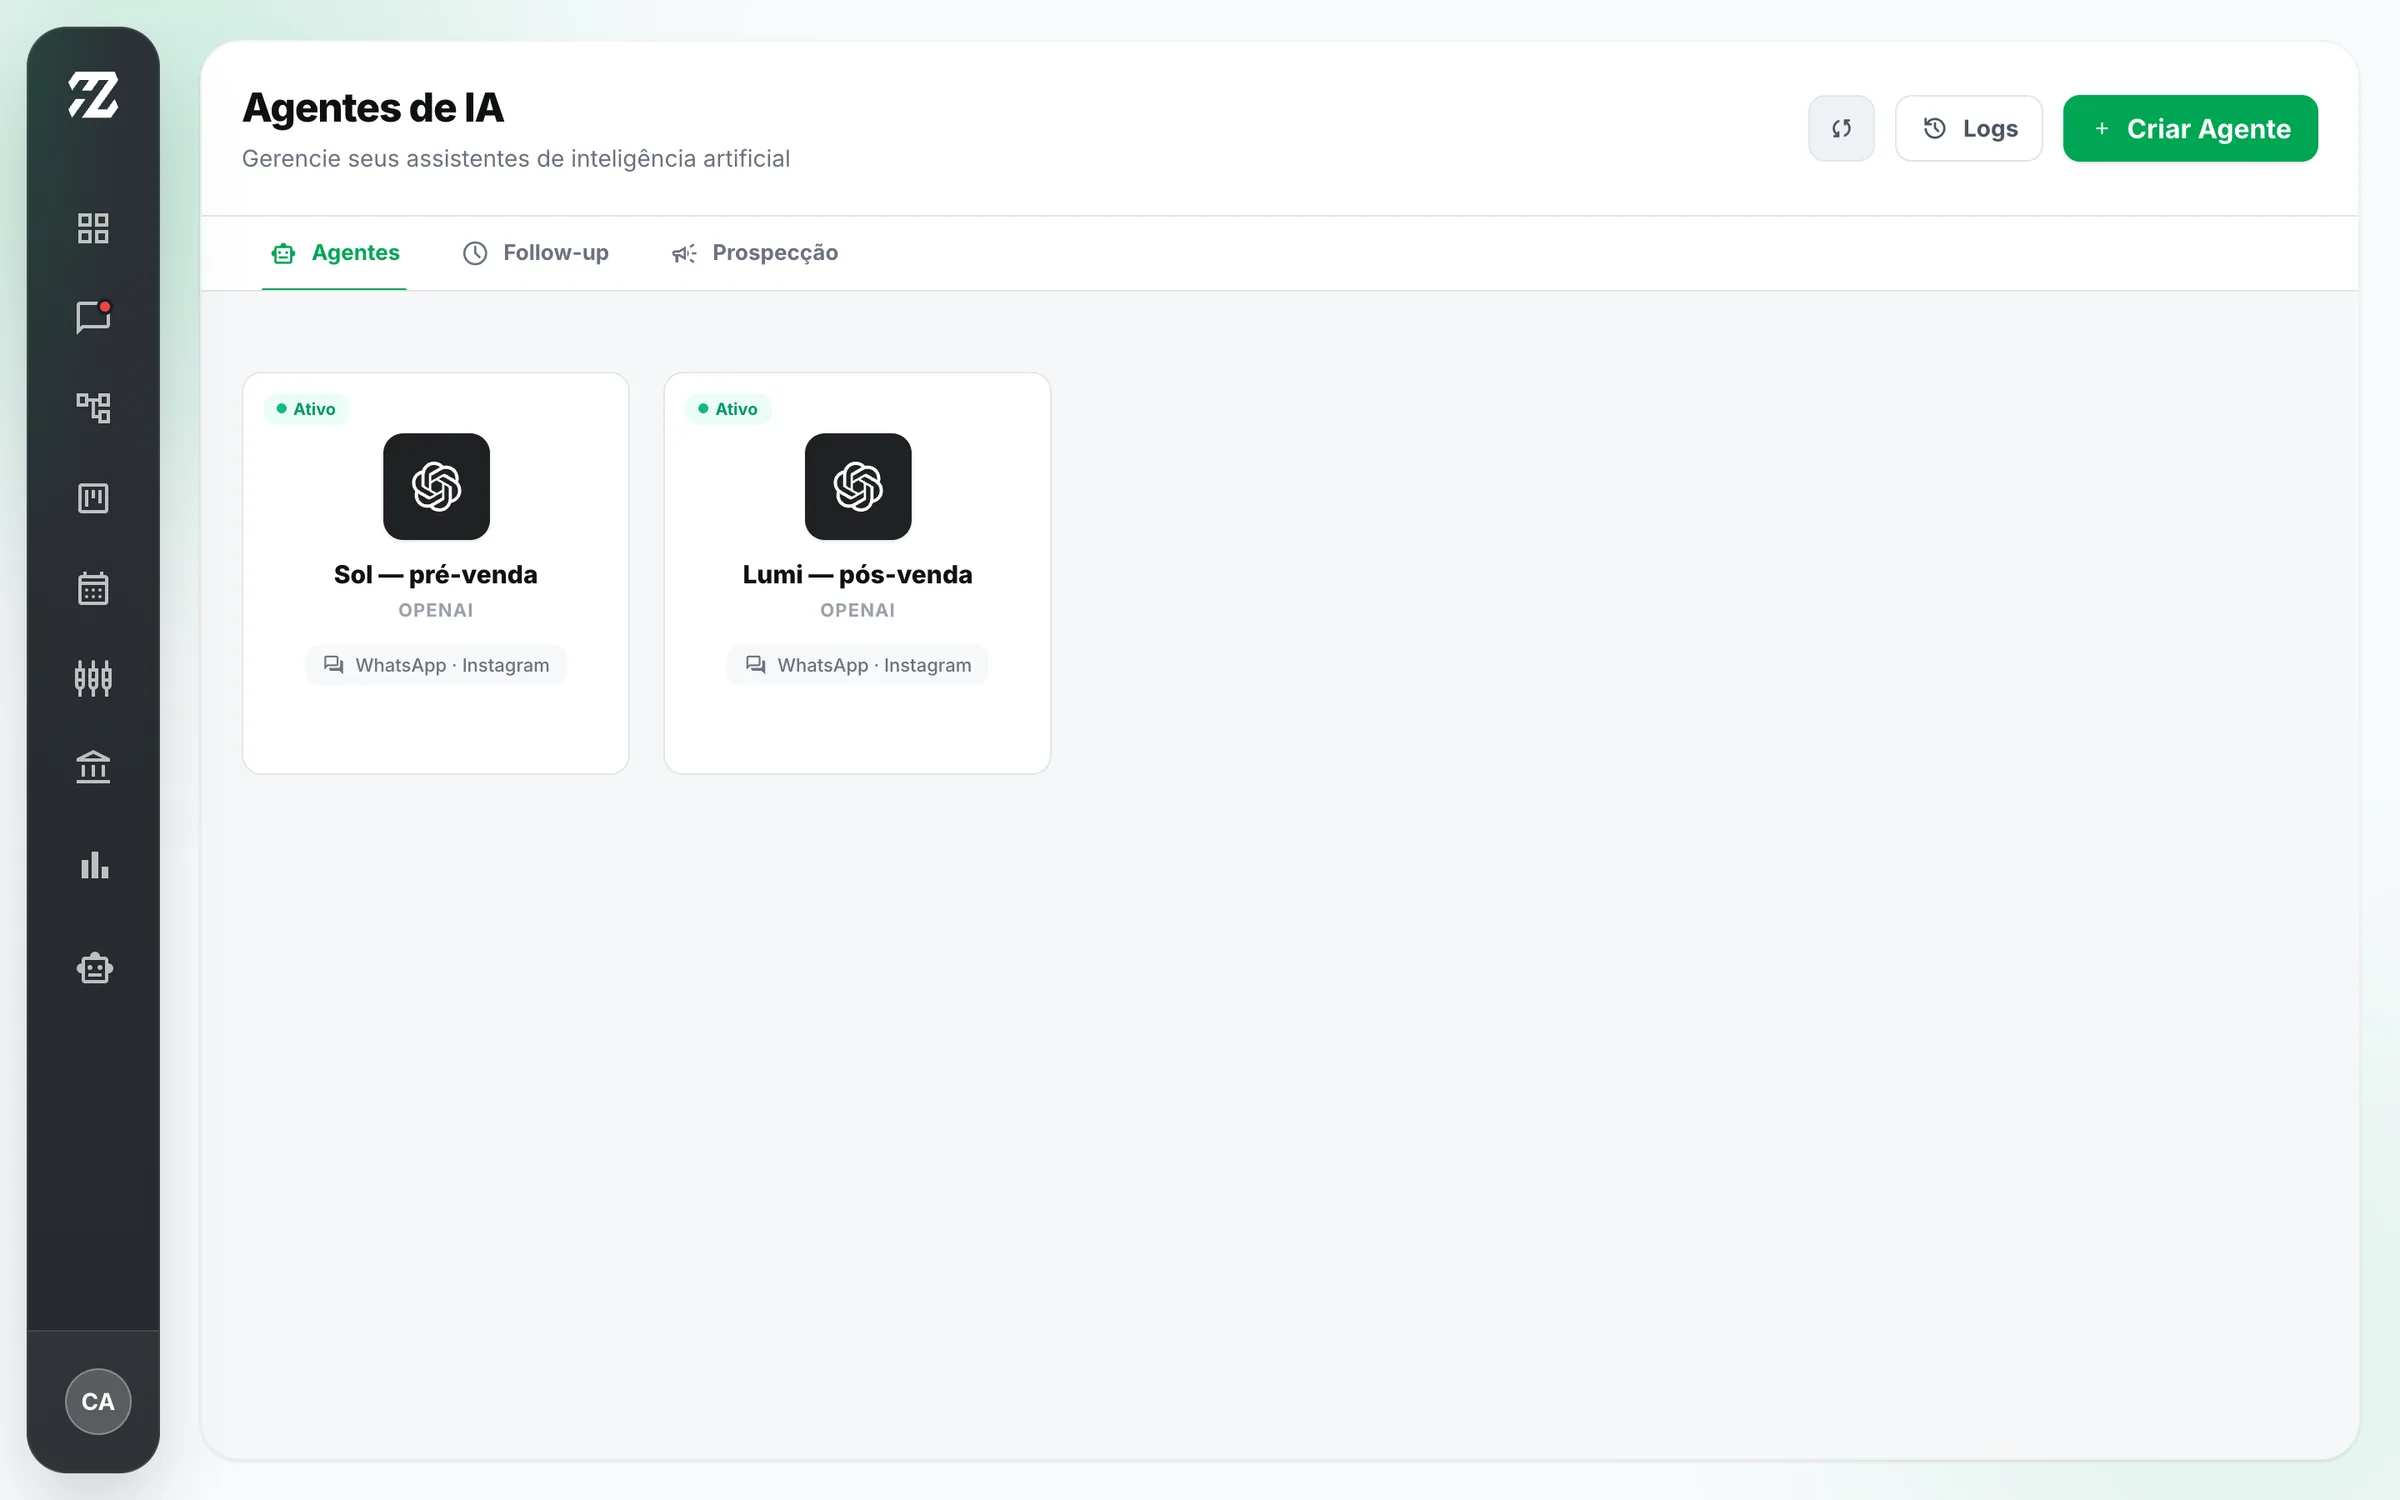The image size is (2400, 1500).
Task: Click the Gerencie seus assistentes subtitle
Action: click(x=516, y=159)
